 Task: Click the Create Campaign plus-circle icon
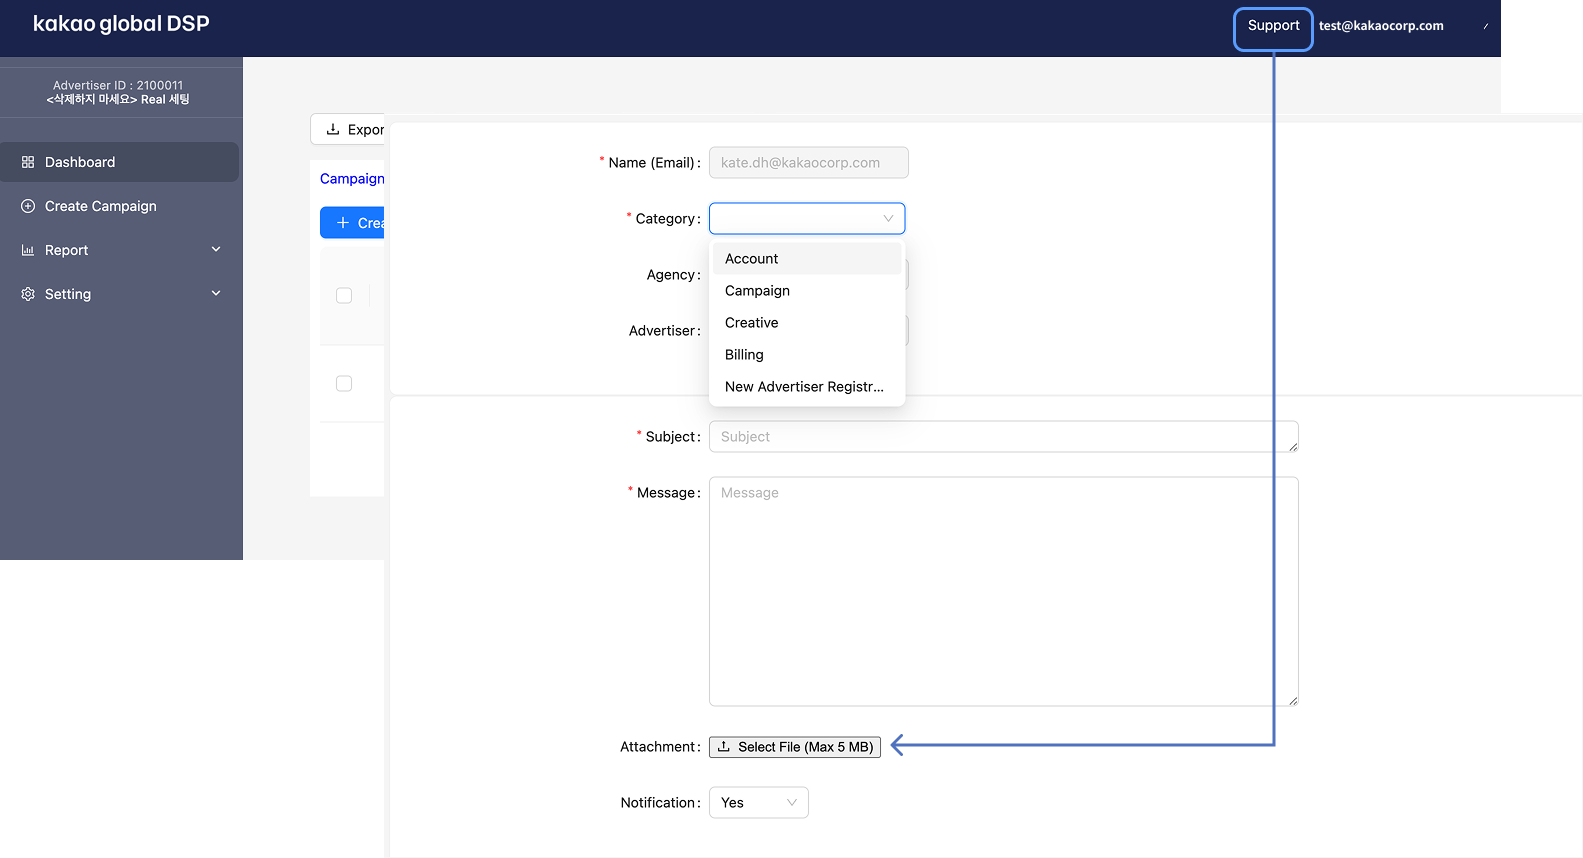click(x=28, y=206)
